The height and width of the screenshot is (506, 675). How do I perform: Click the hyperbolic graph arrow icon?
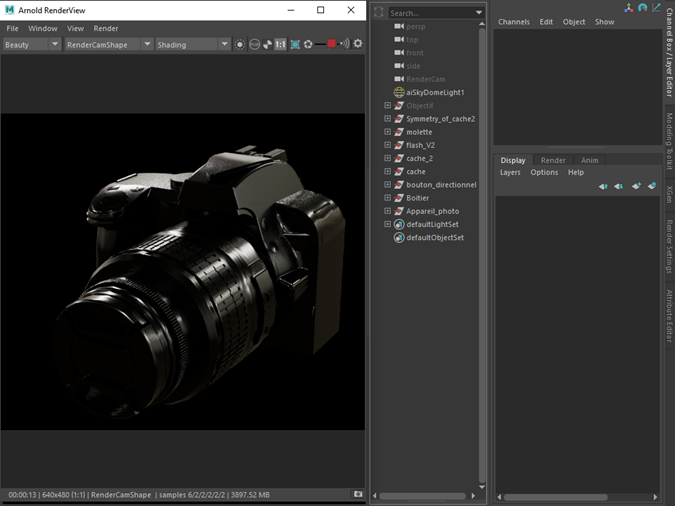point(656,7)
